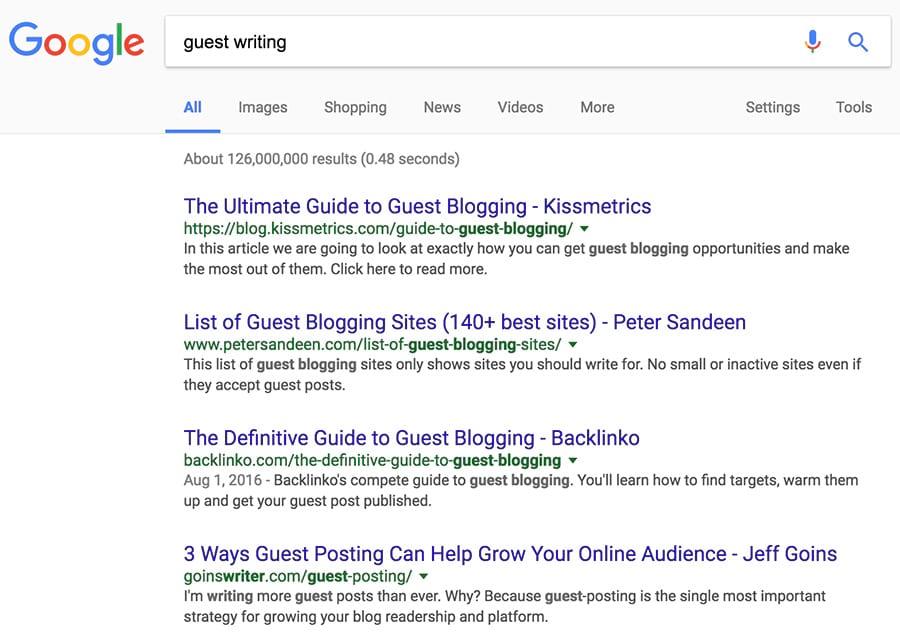Viewport: 900px width, 639px height.
Task: Click the Google logo
Action: tap(76, 41)
